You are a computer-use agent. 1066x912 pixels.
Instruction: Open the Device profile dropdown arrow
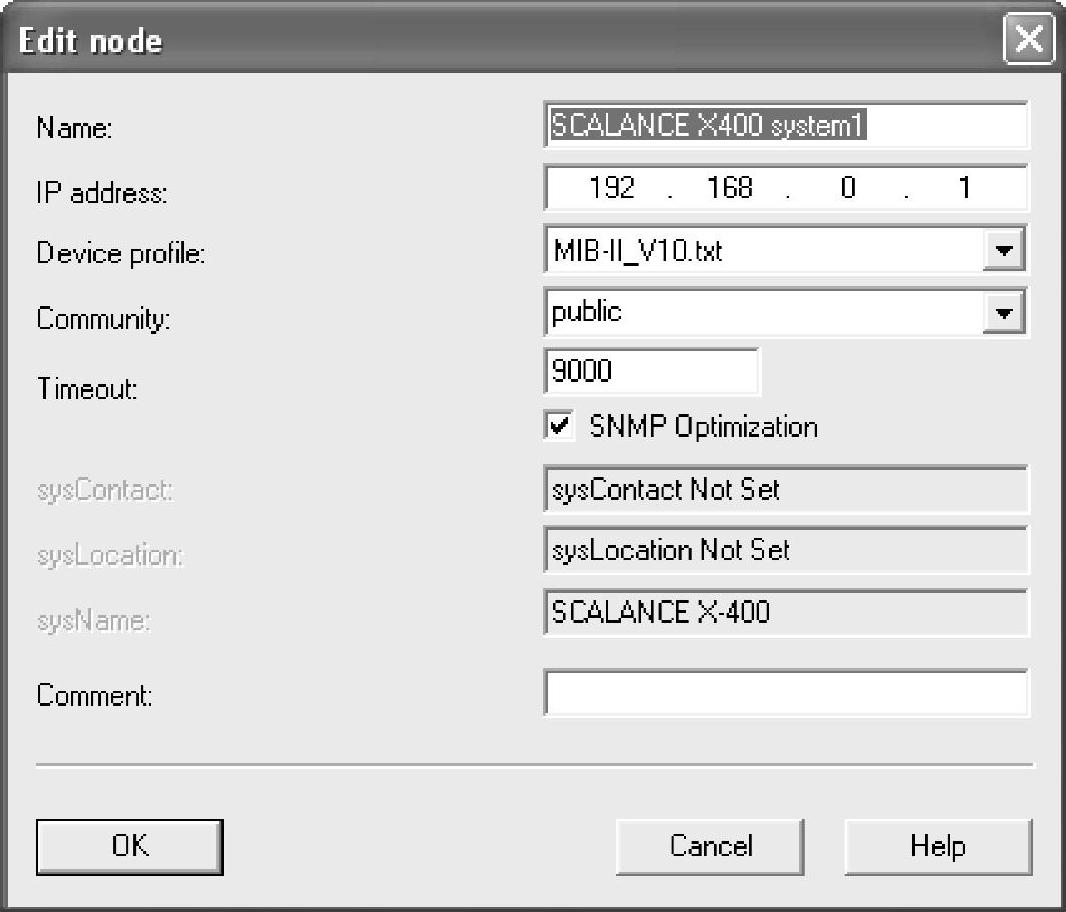click(x=1004, y=250)
